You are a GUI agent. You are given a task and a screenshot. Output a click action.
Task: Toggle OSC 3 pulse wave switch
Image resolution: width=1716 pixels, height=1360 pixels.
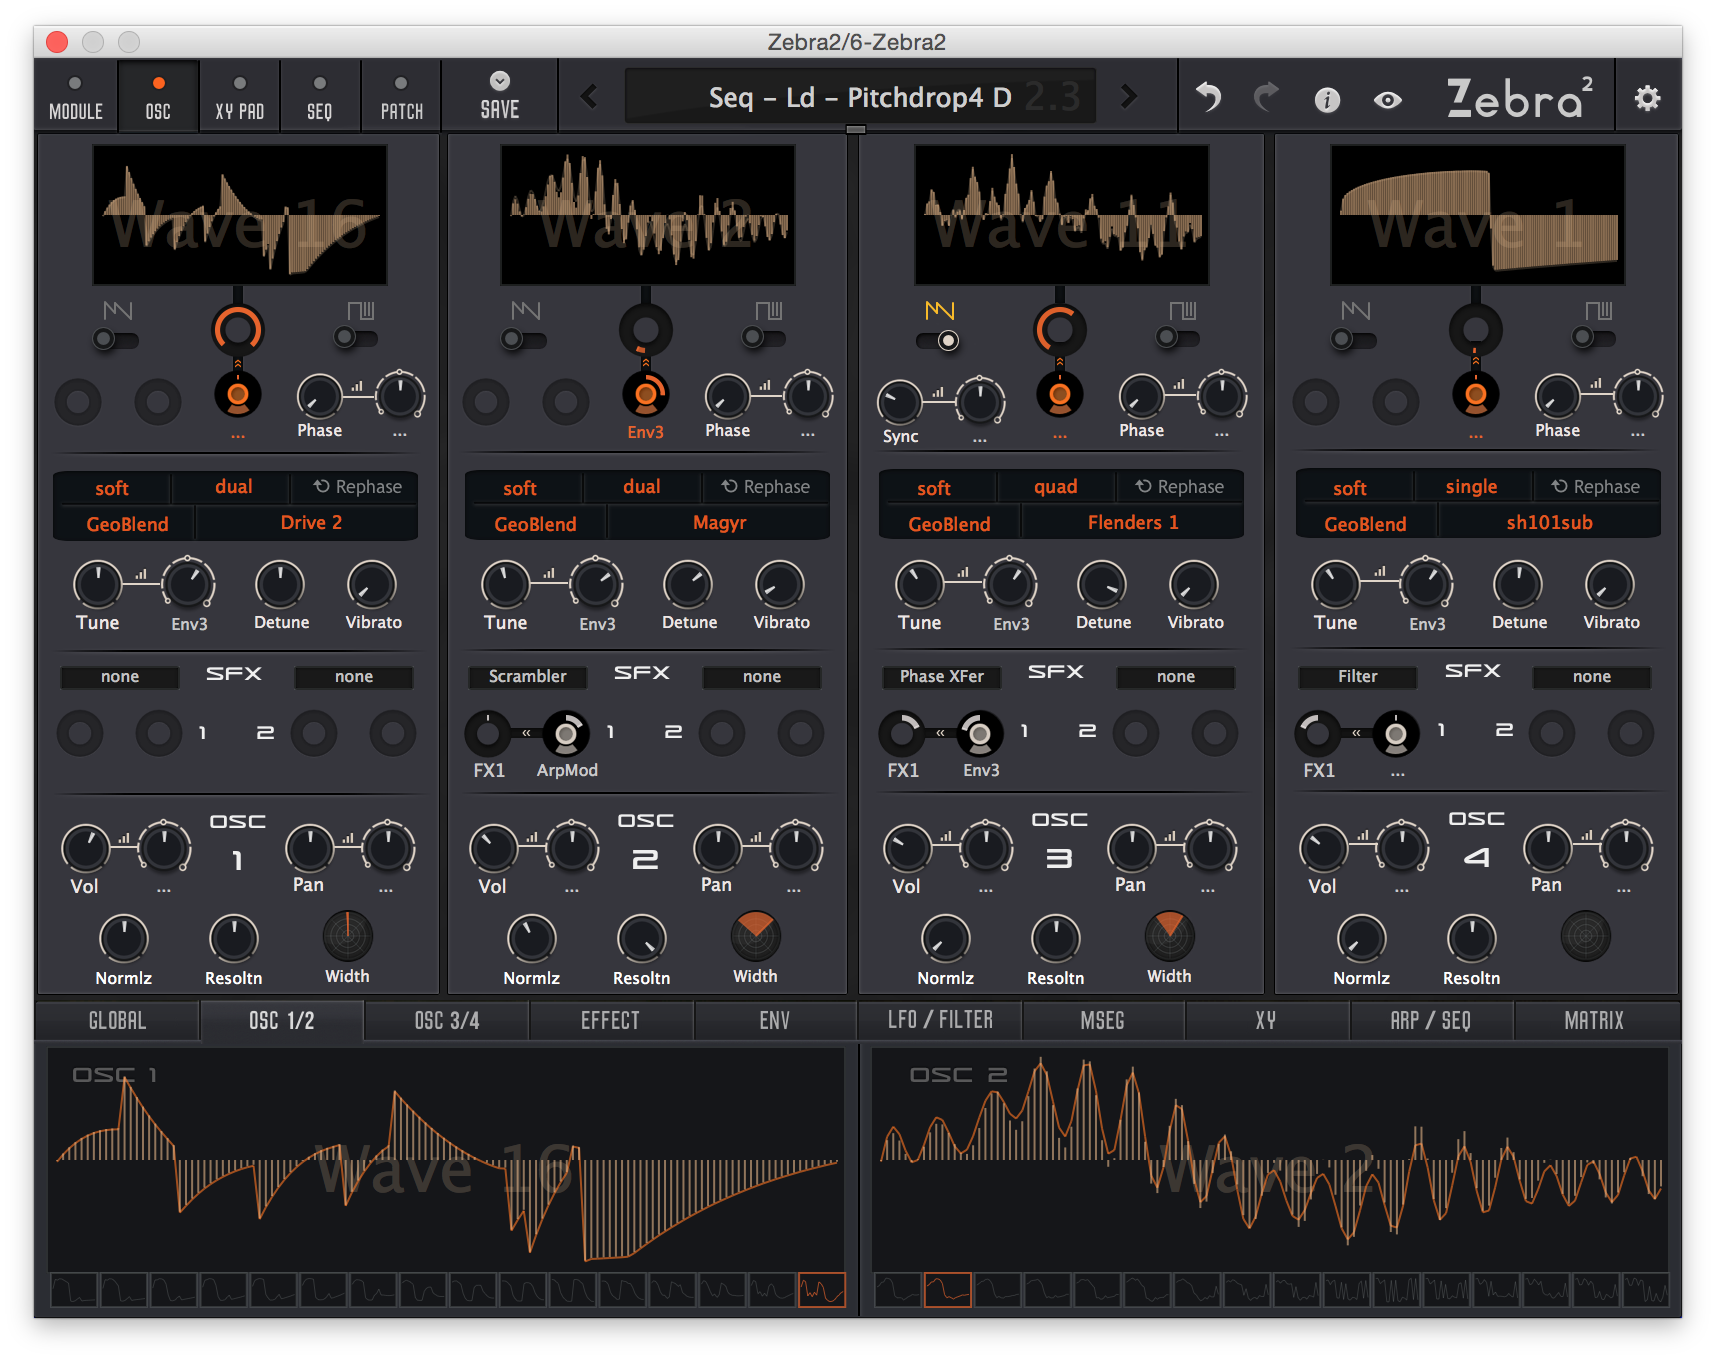1178,337
